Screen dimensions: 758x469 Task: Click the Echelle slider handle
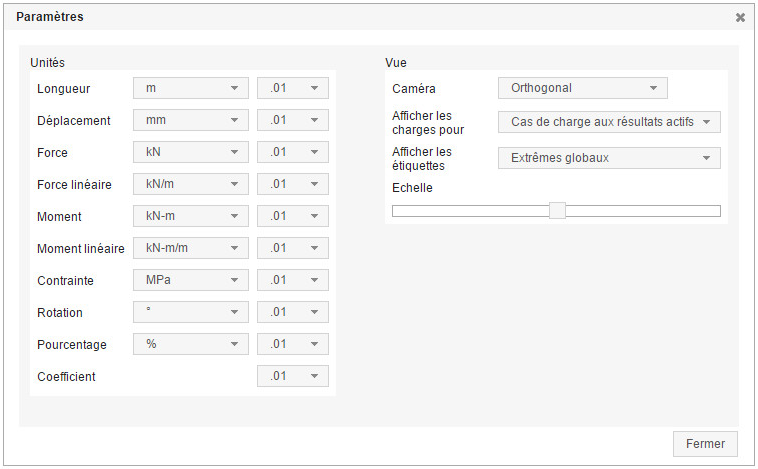(x=558, y=210)
